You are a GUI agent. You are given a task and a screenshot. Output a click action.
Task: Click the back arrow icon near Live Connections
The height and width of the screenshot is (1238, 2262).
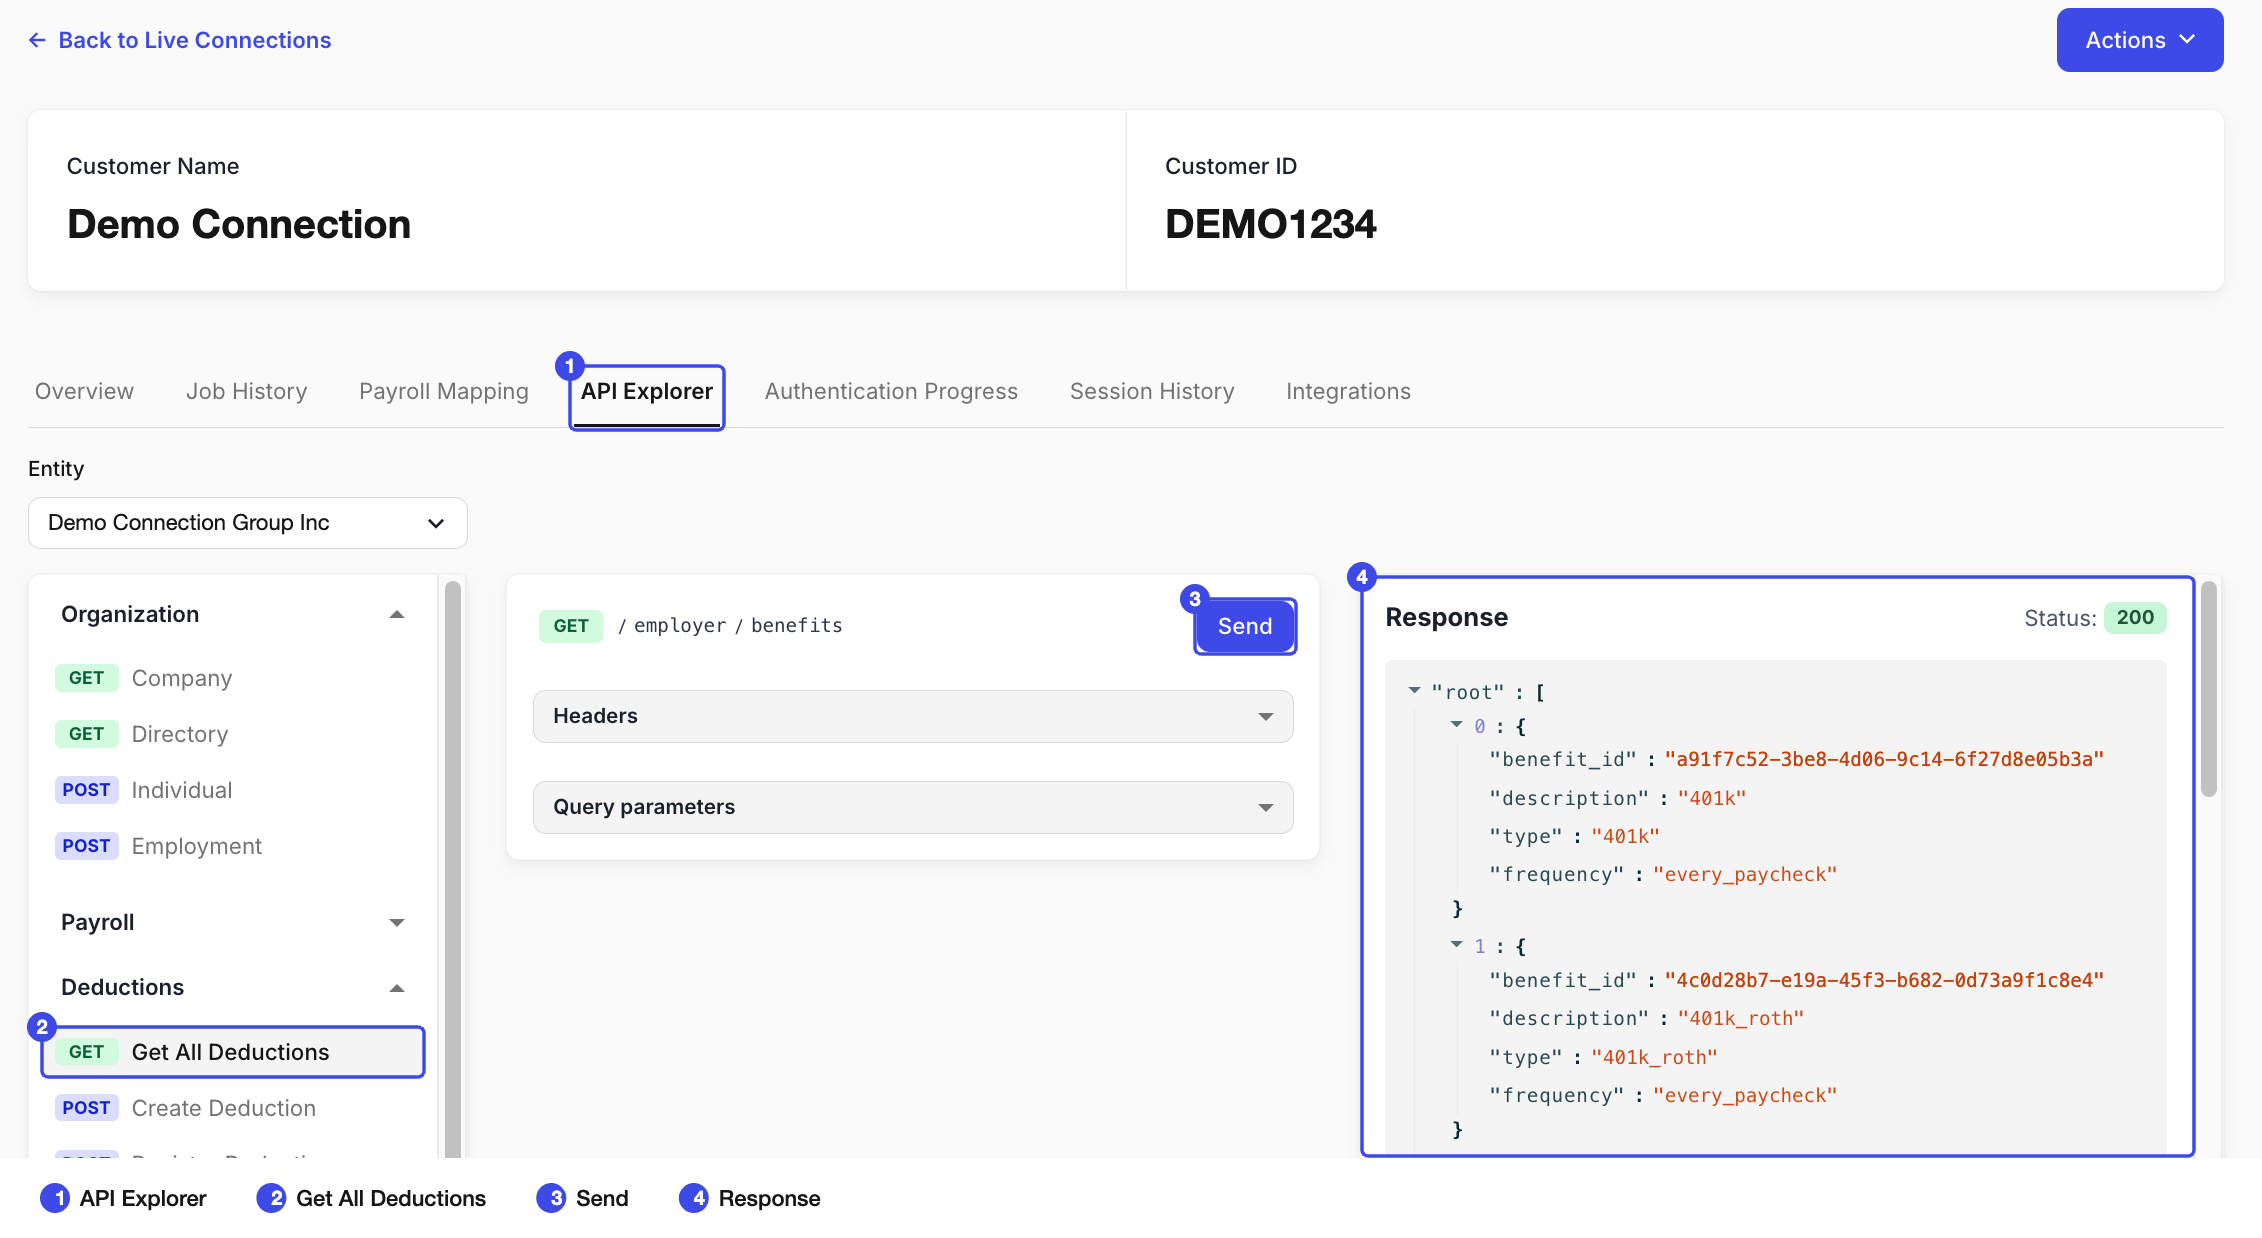pyautogui.click(x=37, y=40)
